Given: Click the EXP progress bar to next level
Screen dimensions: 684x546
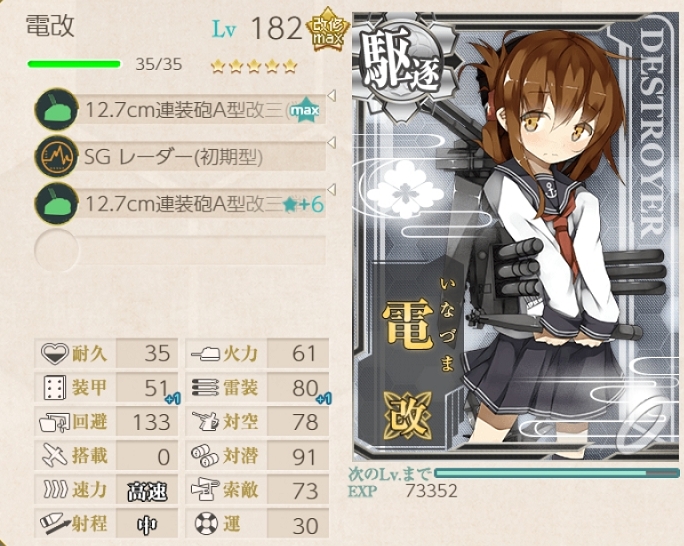Looking at the screenshot, I should click(x=557, y=473).
